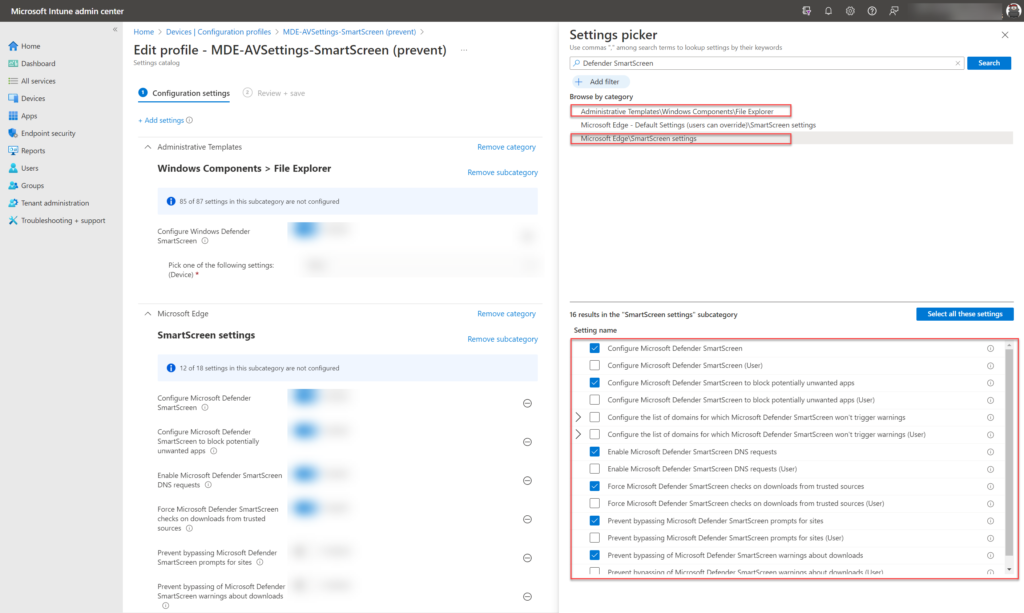Uncheck Enable Microsoft Defender SmartScreen DNS requests
Screen dimensions: 1024x613
coord(594,452)
